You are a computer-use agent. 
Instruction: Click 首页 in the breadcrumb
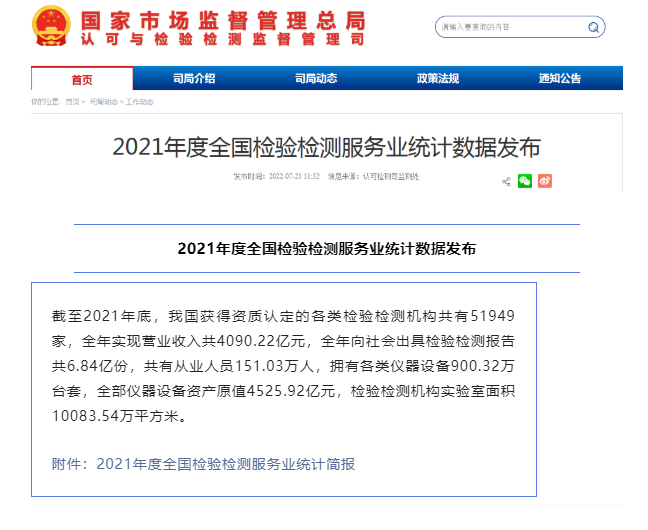click(x=73, y=102)
